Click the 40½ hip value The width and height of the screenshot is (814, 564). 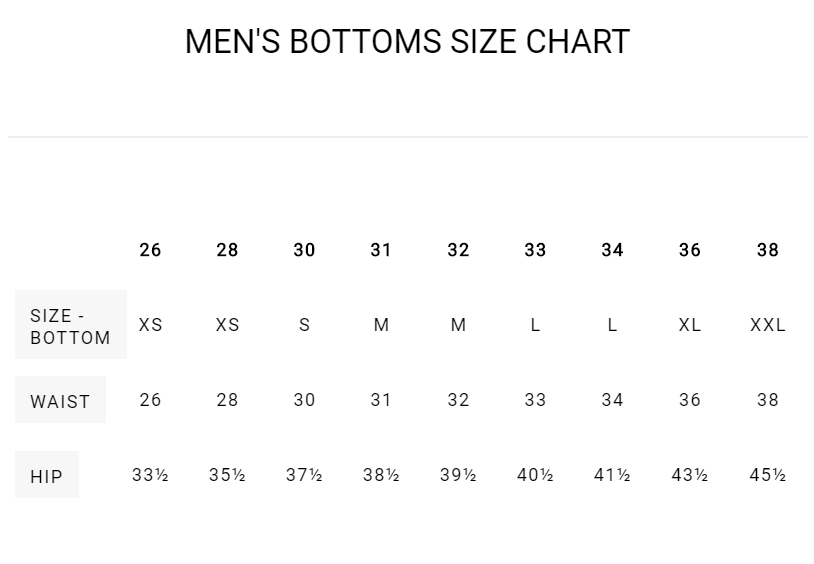coord(535,475)
